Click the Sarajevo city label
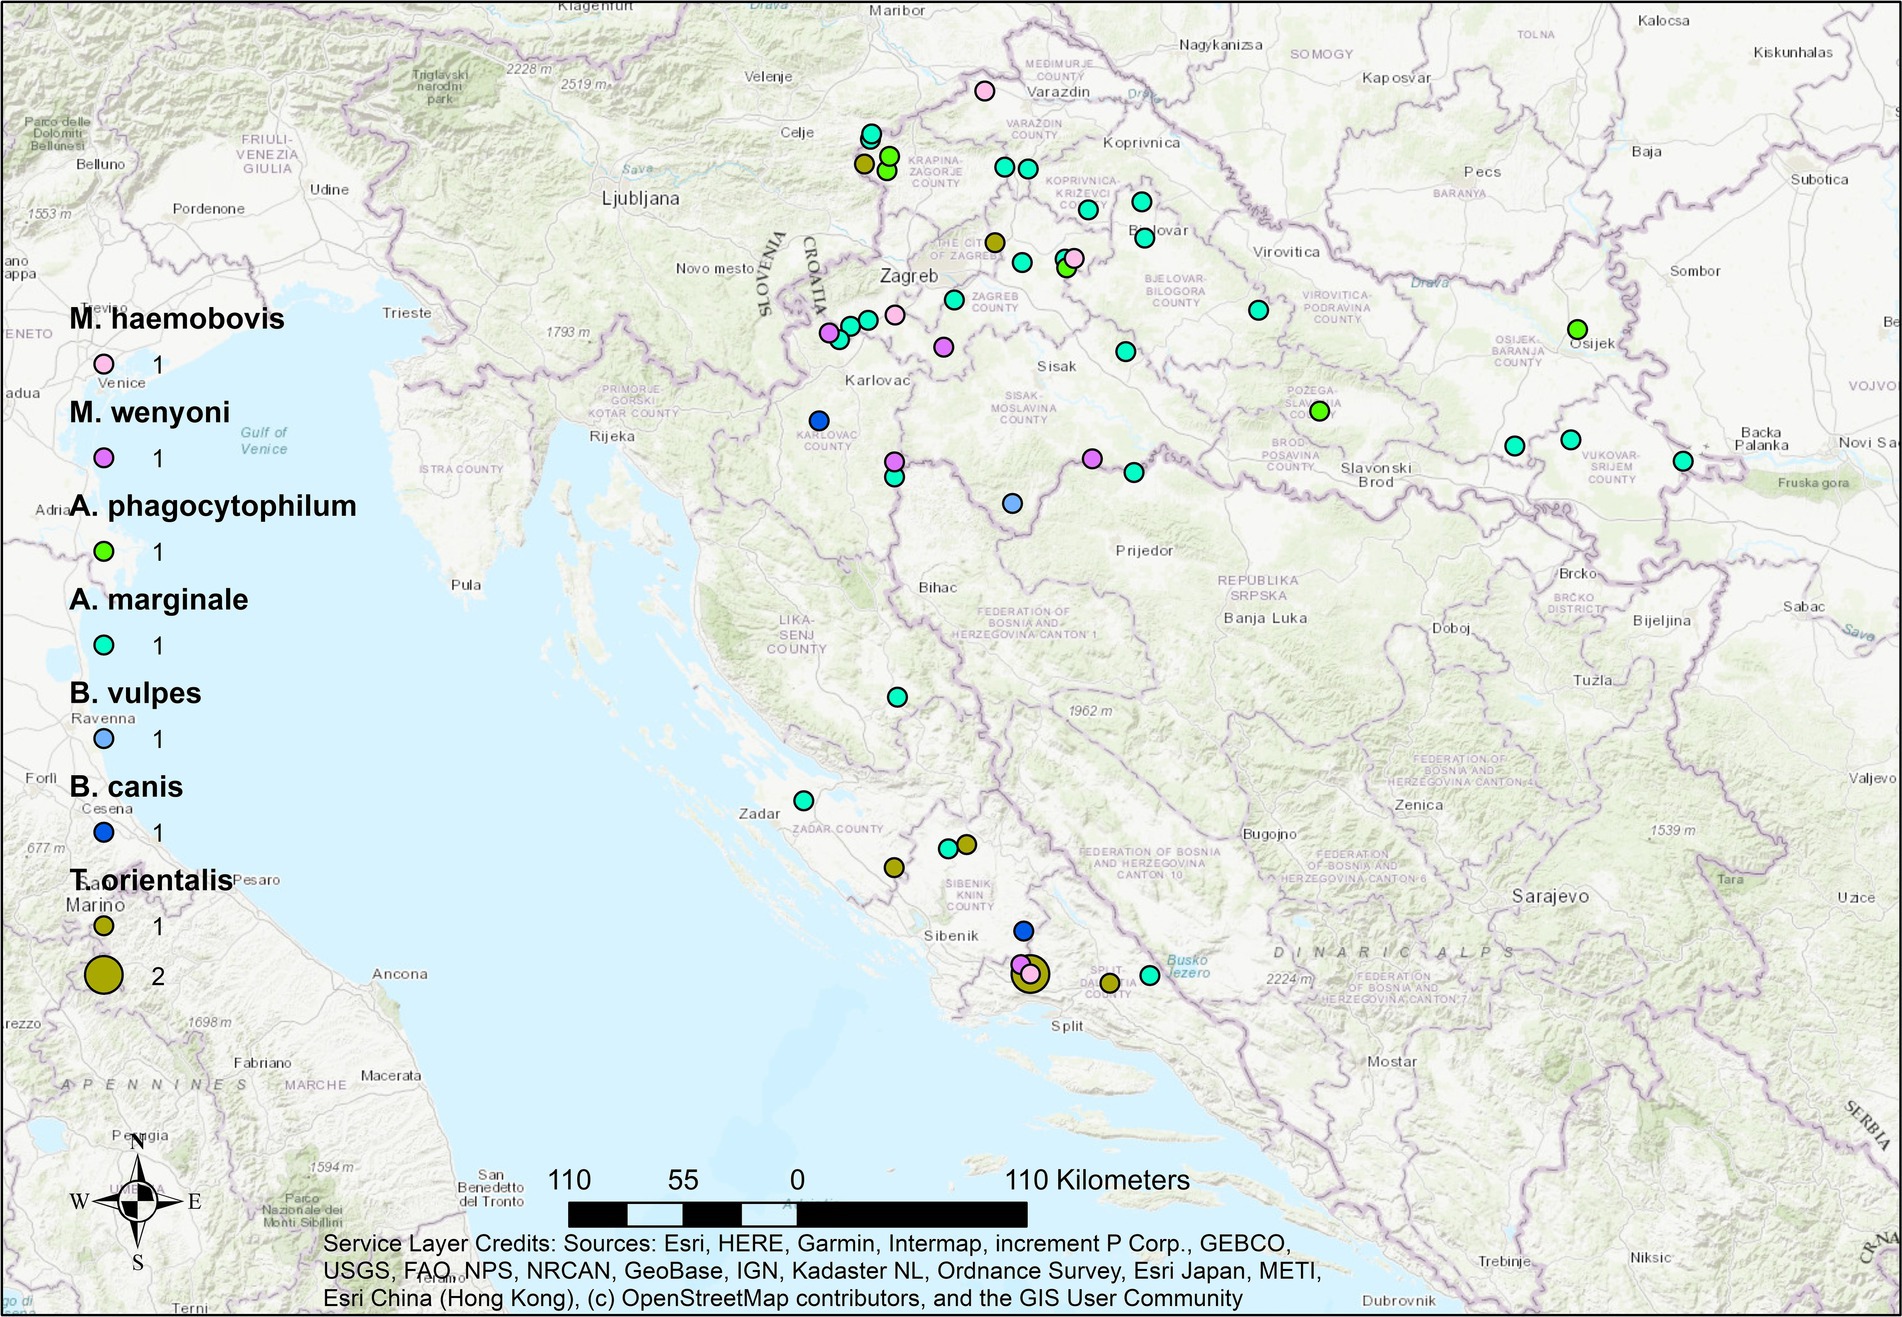The height and width of the screenshot is (1317, 1902). click(1550, 897)
